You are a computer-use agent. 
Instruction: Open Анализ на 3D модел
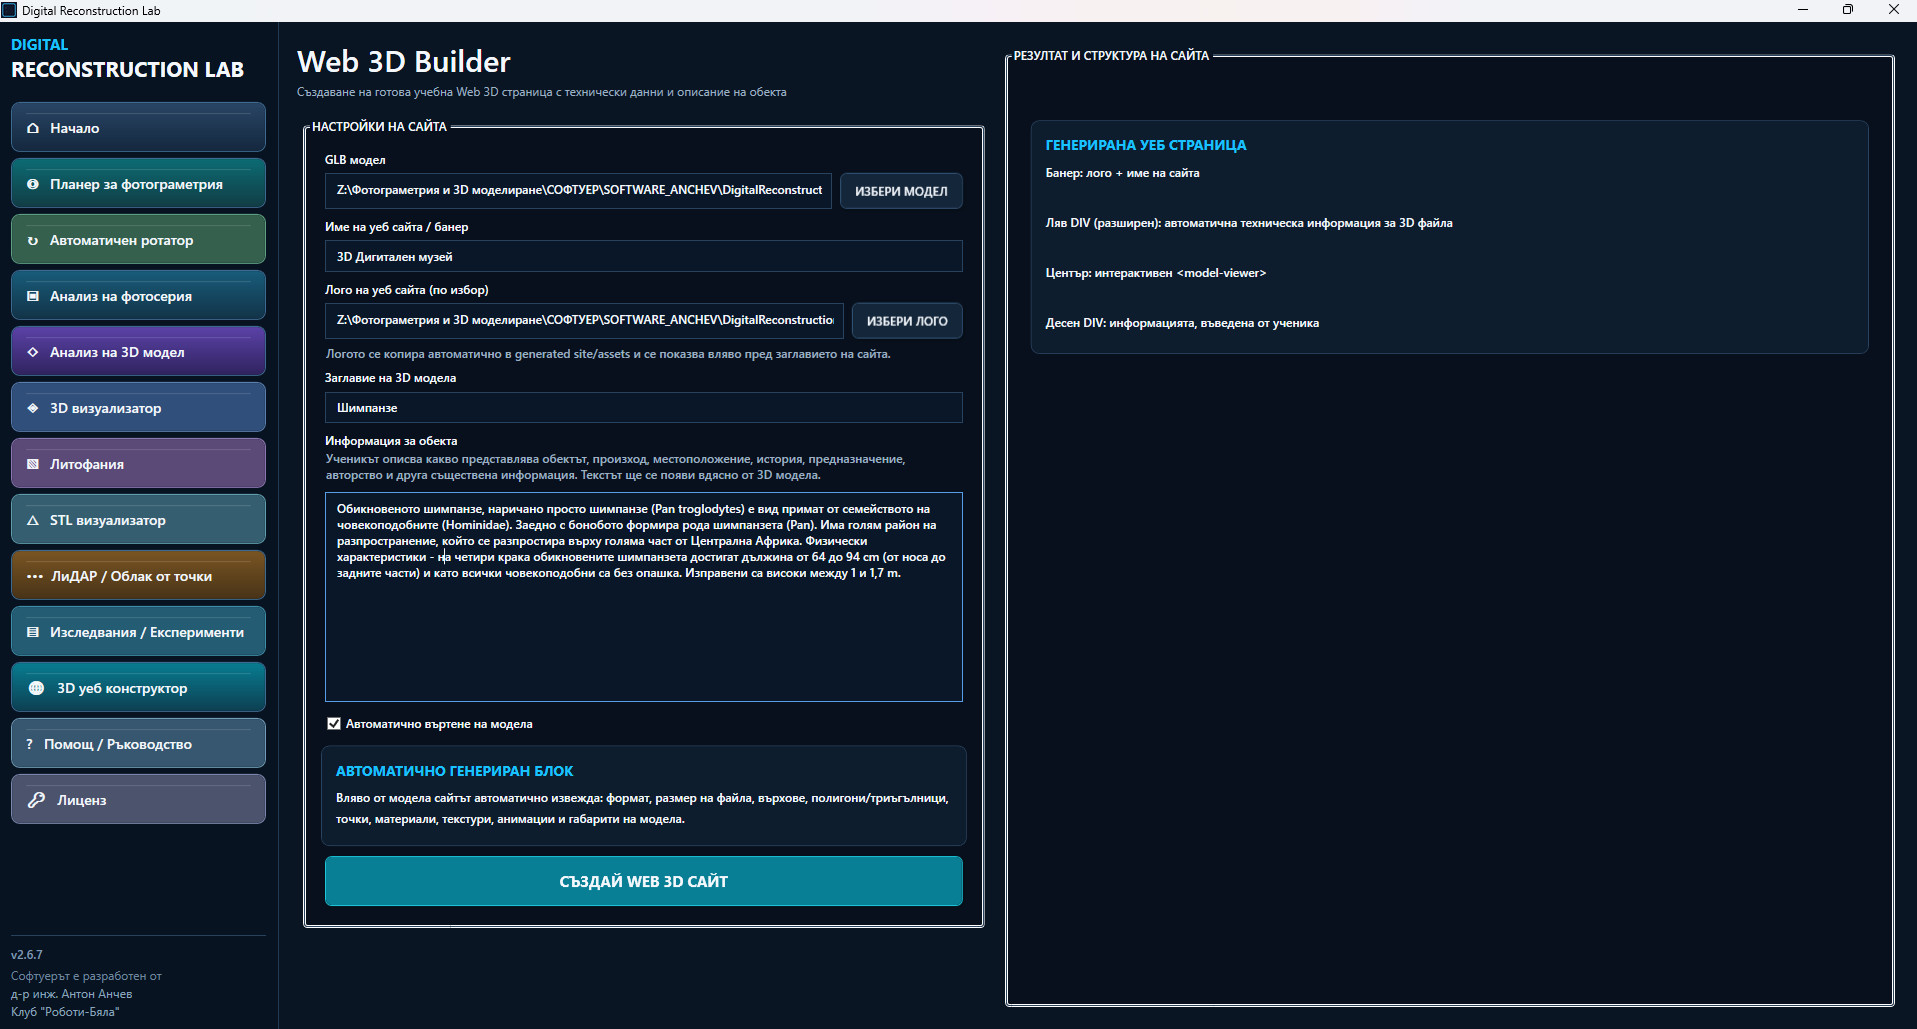[x=138, y=352]
